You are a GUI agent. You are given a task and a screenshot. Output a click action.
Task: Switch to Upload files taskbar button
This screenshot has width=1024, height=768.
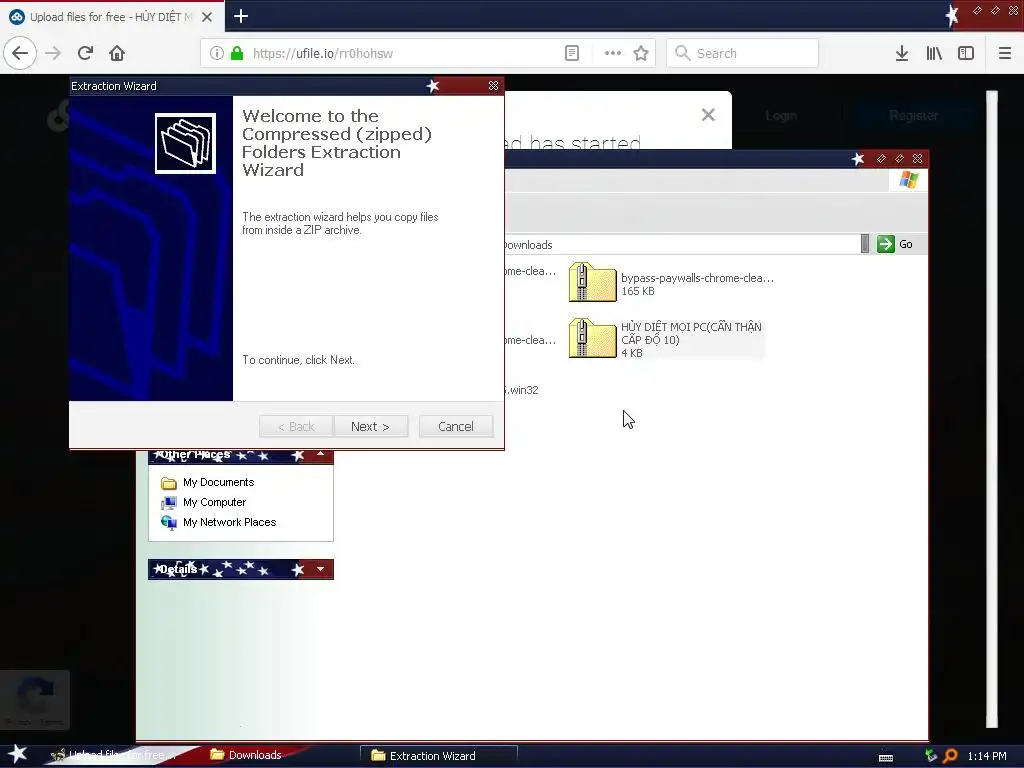click(x=114, y=755)
